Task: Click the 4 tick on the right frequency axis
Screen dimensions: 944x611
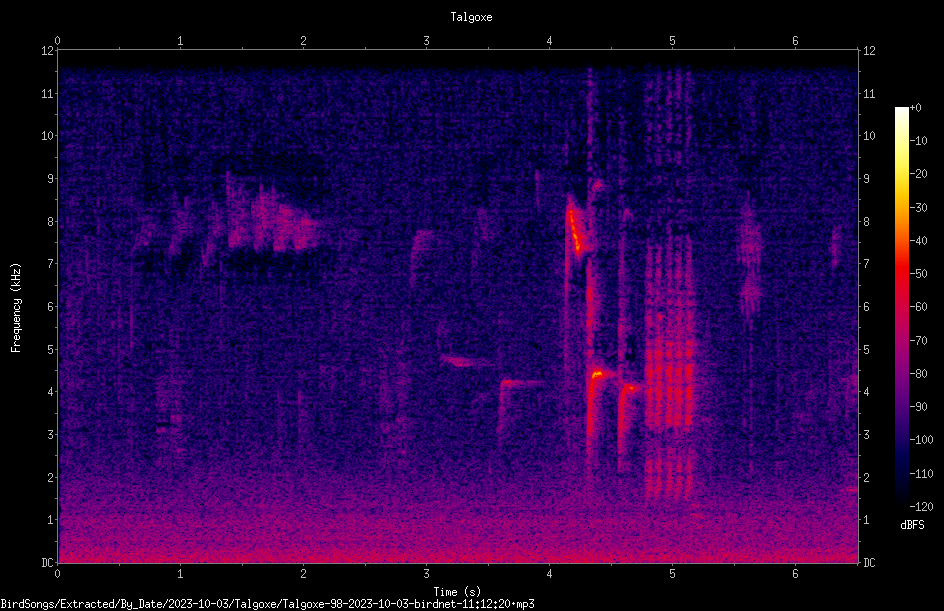Action: (x=867, y=392)
